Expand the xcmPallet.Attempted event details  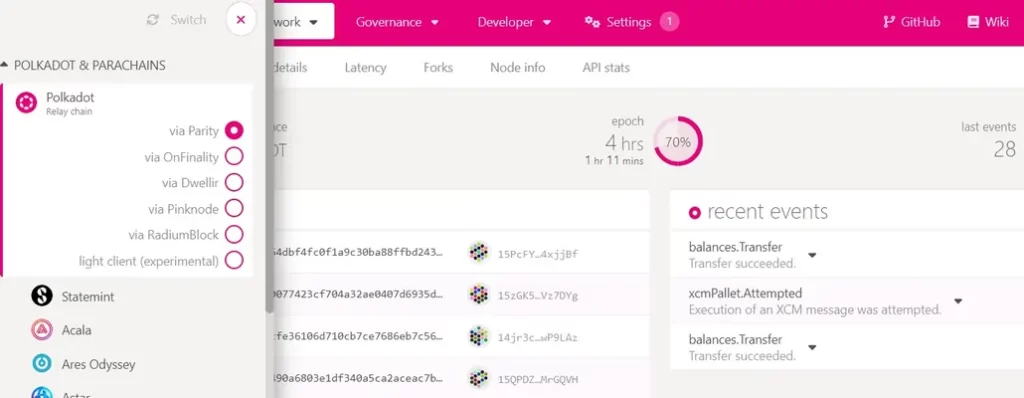click(958, 301)
